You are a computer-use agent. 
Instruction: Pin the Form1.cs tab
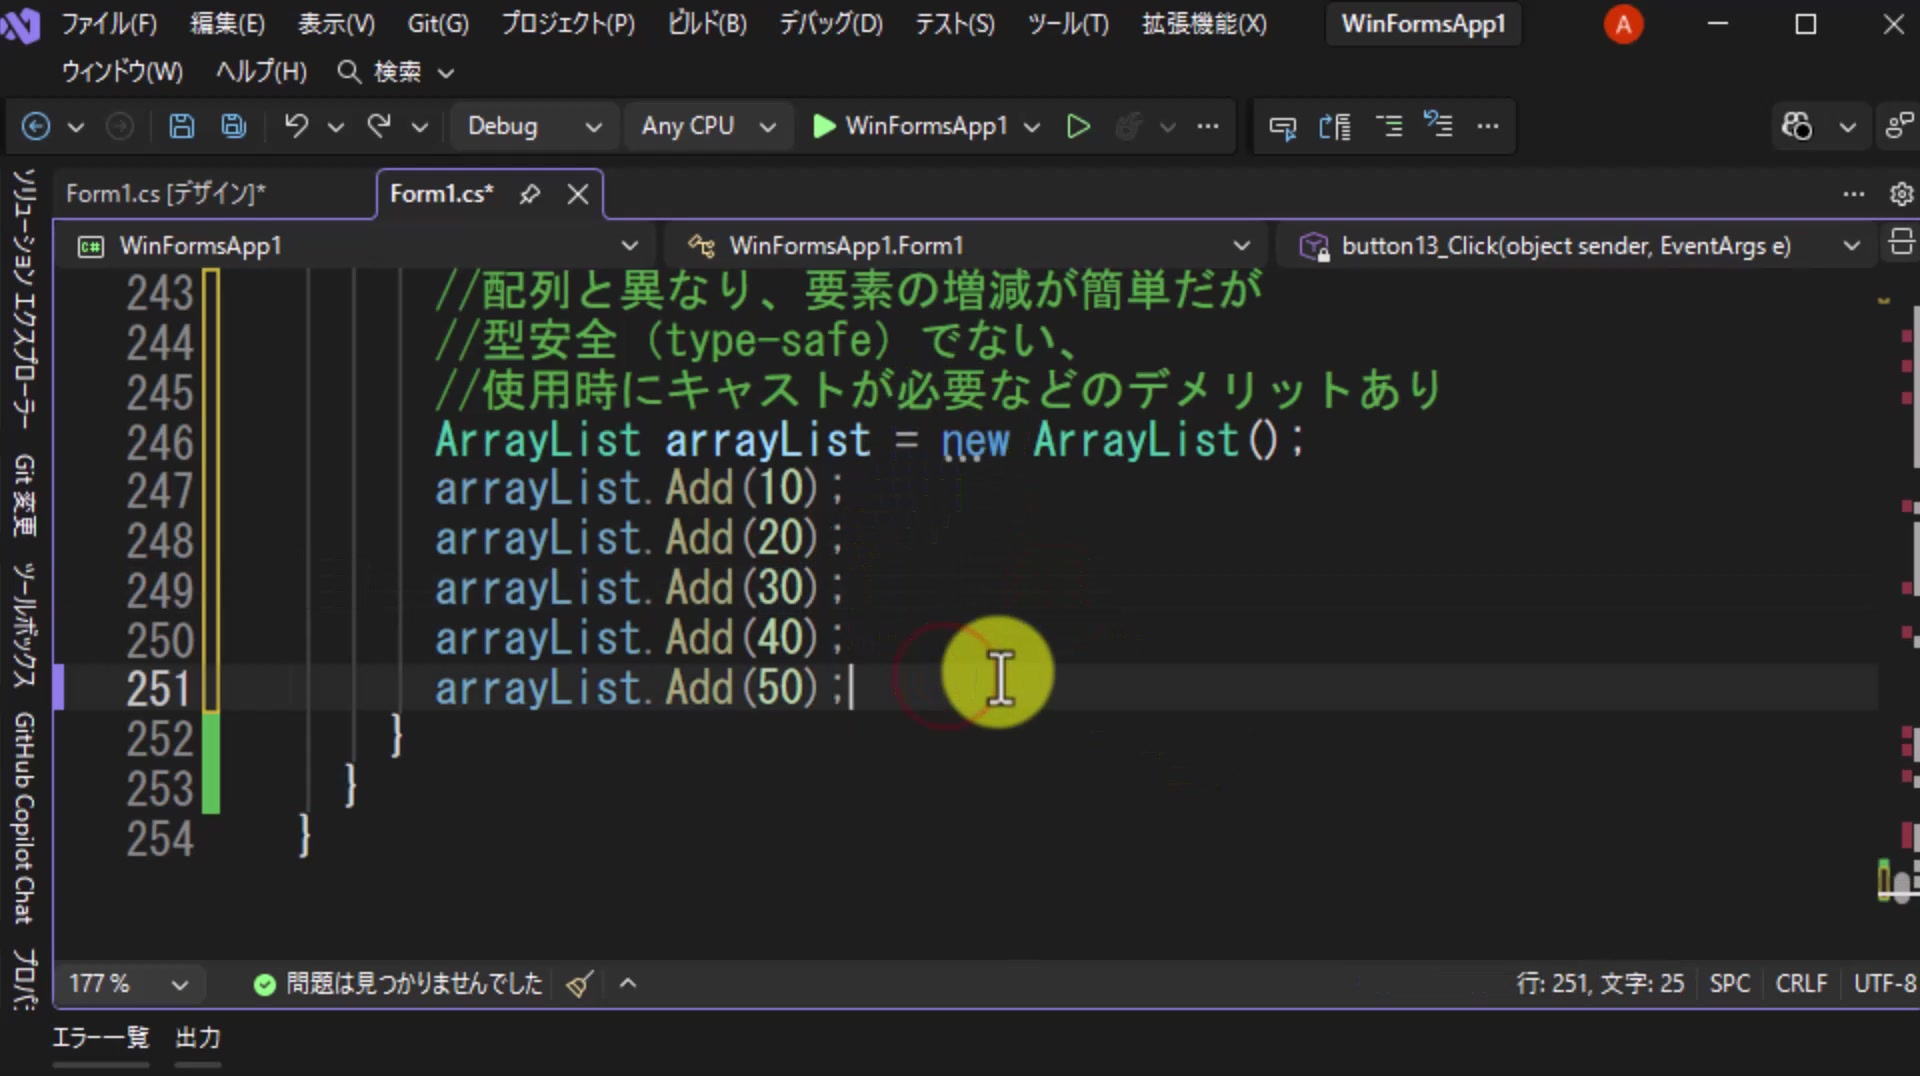click(x=530, y=194)
